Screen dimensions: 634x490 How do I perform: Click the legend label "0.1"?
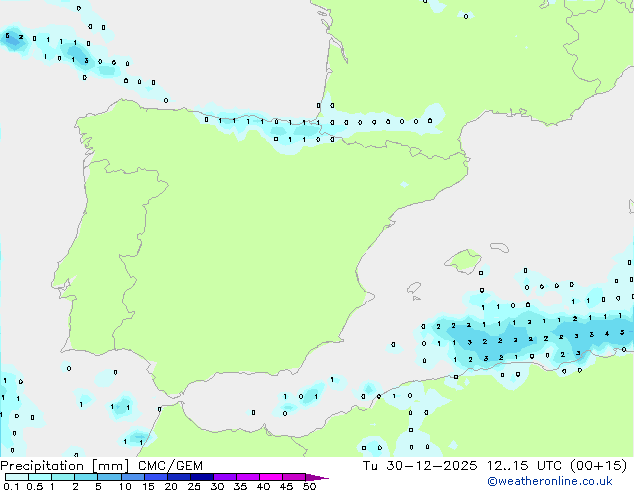(x=11, y=486)
